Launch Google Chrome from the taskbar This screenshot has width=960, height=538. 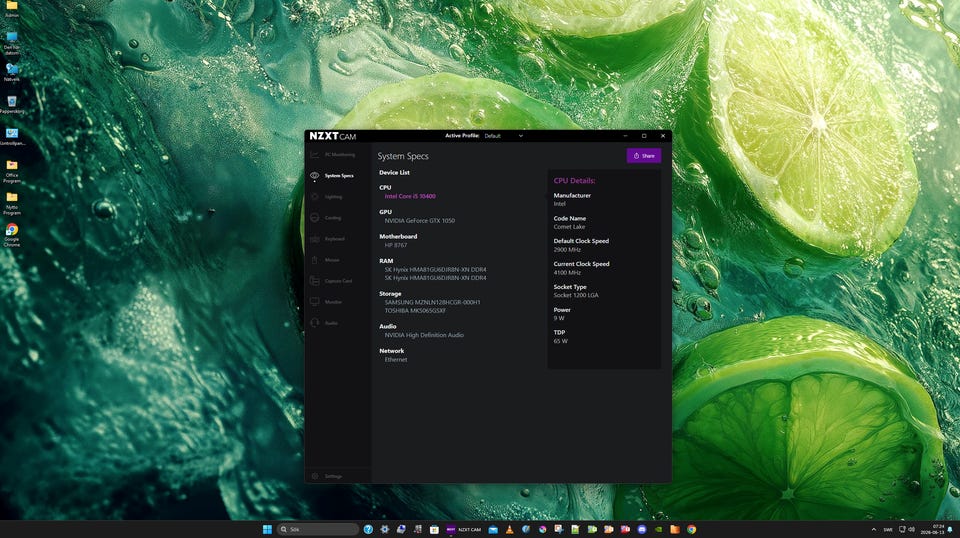point(691,529)
